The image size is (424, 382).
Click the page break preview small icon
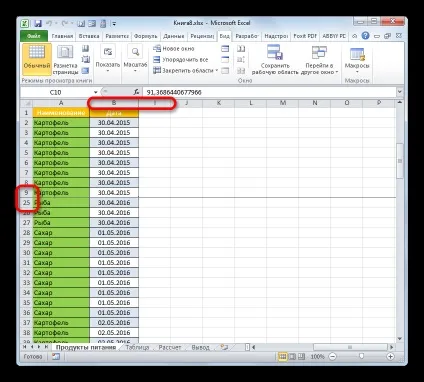point(86,49)
